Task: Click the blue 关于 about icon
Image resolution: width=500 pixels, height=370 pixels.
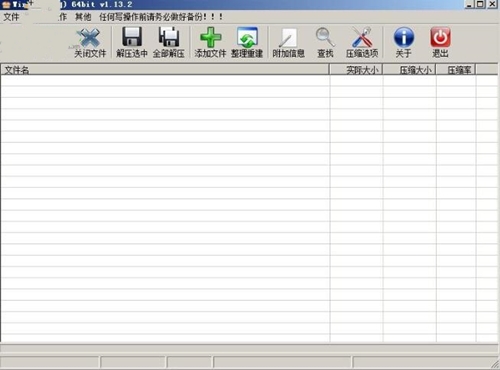Action: [x=404, y=37]
